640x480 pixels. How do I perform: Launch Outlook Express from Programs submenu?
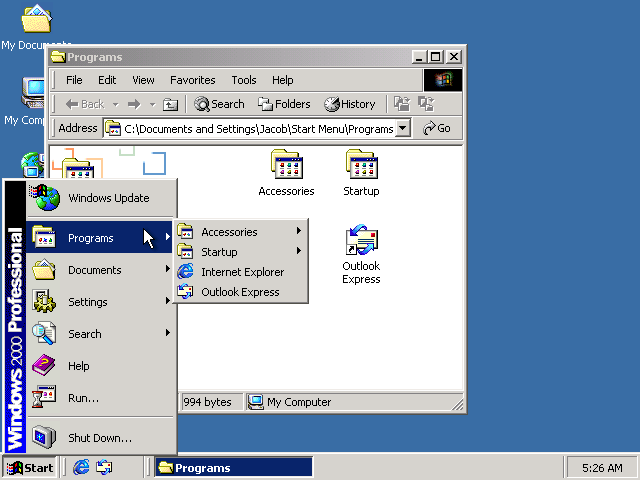coord(241,292)
